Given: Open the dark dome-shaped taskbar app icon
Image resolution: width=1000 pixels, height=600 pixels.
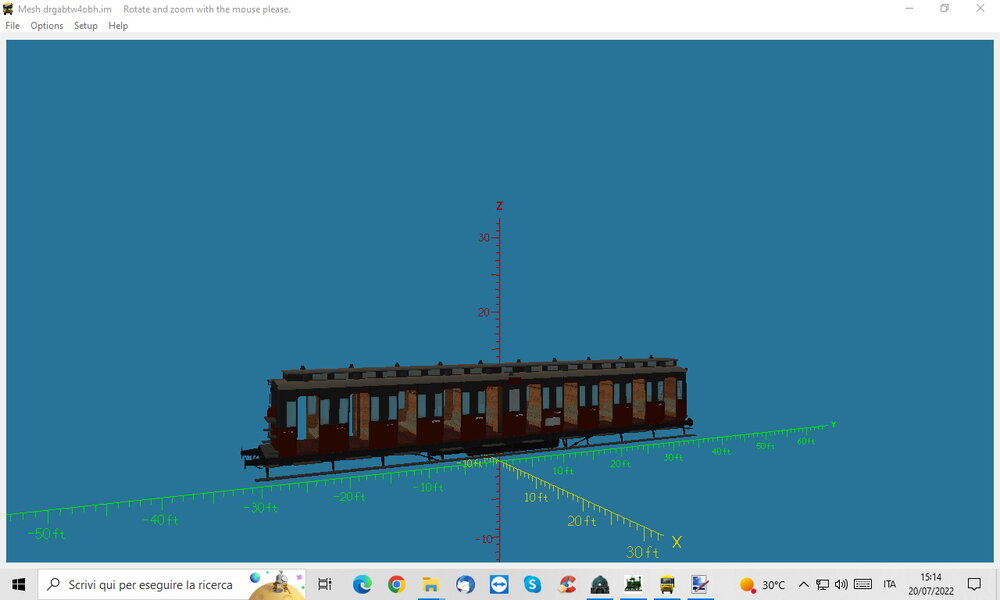Looking at the screenshot, I should [599, 584].
